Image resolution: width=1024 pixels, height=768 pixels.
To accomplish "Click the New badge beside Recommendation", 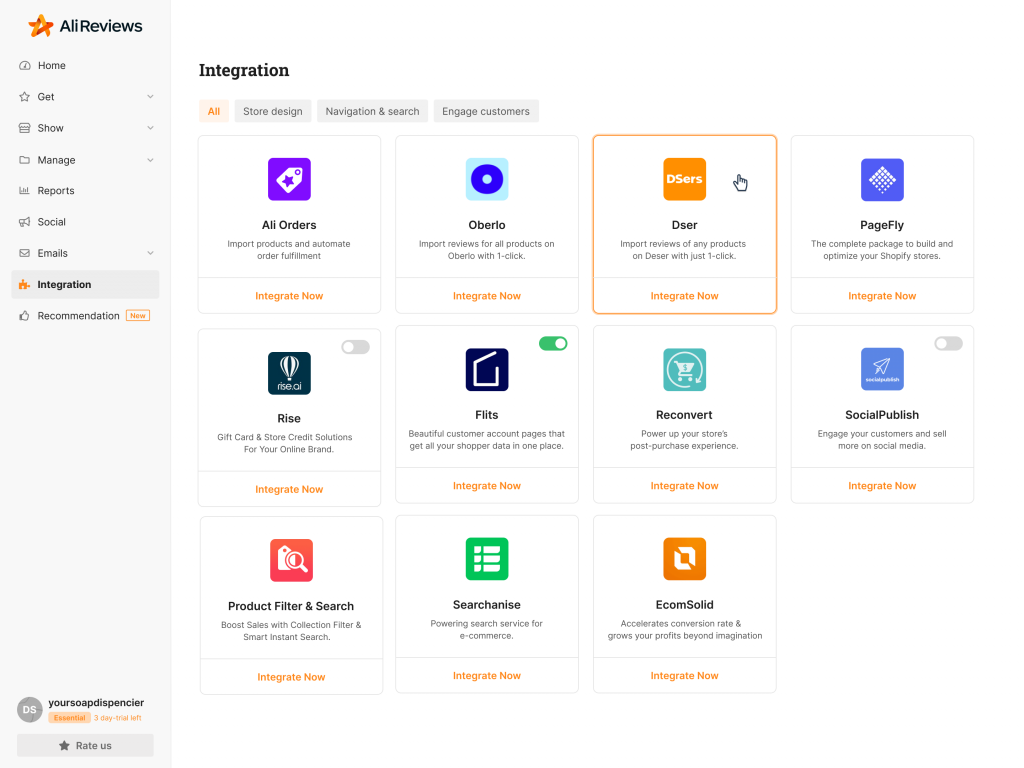I will [x=138, y=315].
